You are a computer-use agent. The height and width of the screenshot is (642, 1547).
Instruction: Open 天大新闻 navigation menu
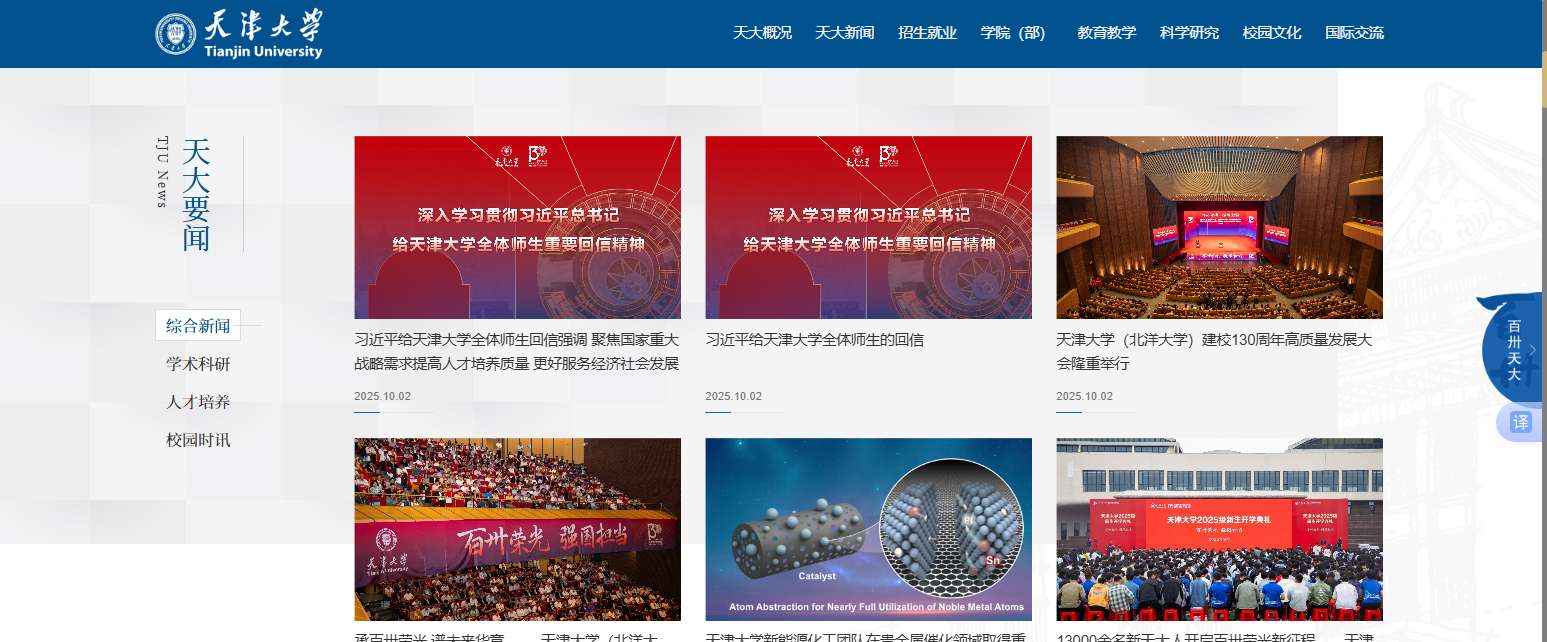(x=844, y=32)
